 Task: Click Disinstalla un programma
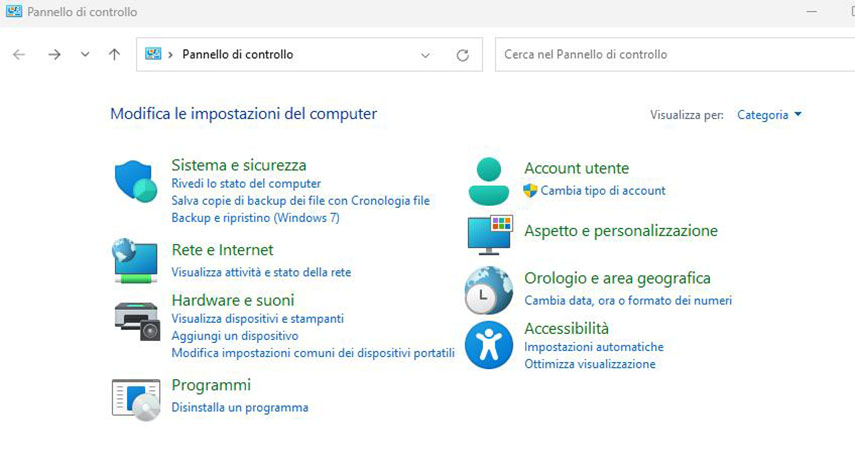[240, 407]
